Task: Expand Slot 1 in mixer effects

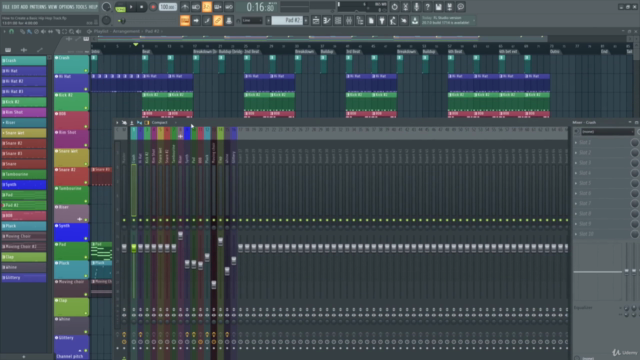Action: tap(576, 142)
